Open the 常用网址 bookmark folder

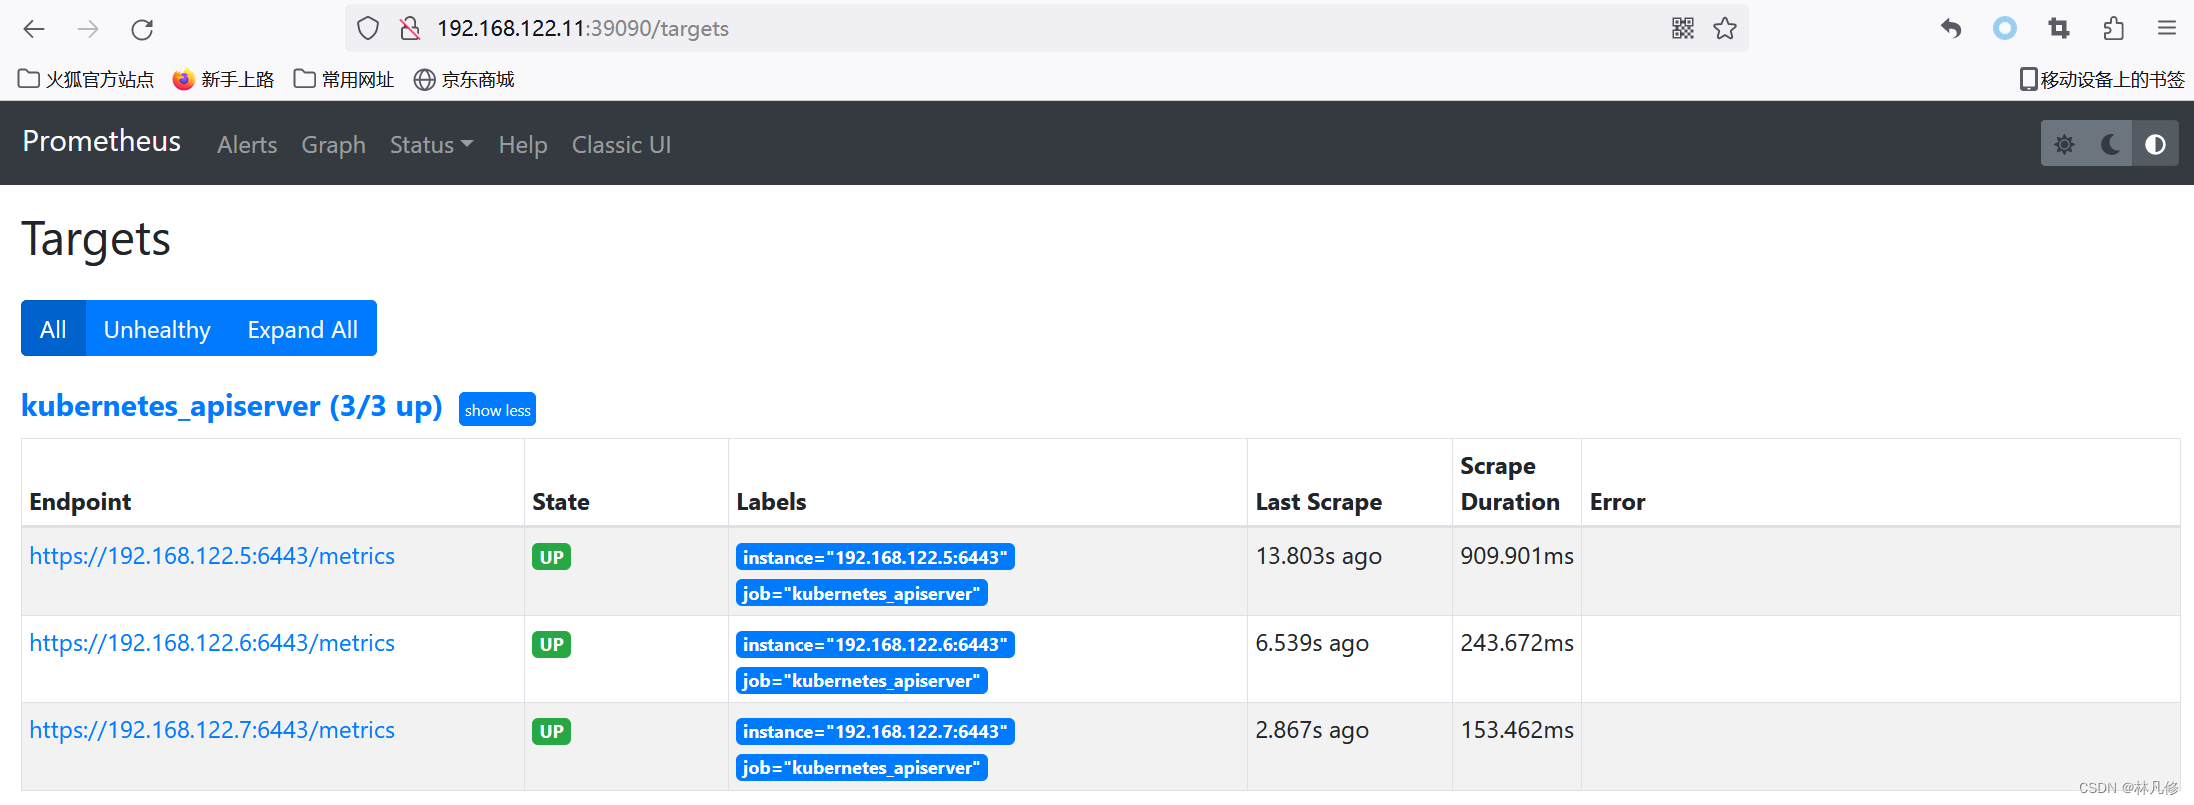tap(344, 80)
